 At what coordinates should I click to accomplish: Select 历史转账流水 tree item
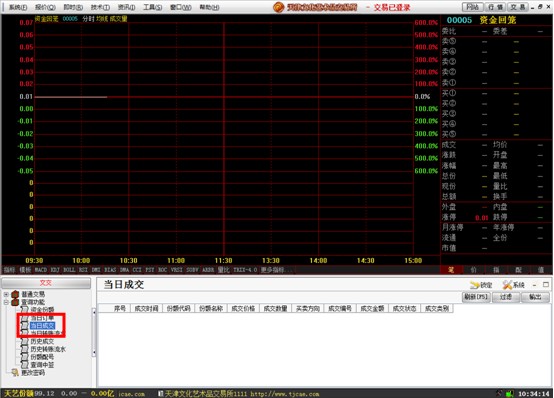click(x=48, y=349)
